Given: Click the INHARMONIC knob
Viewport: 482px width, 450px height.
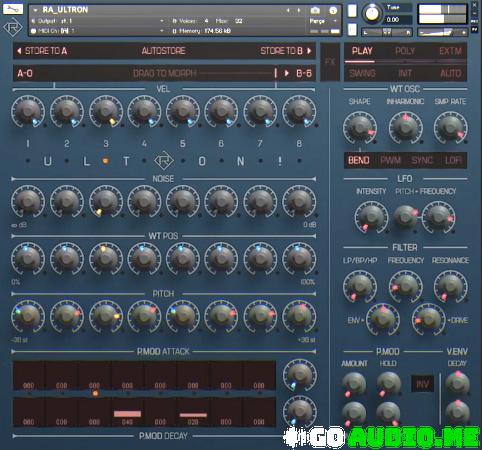Looking at the screenshot, I should [405, 128].
